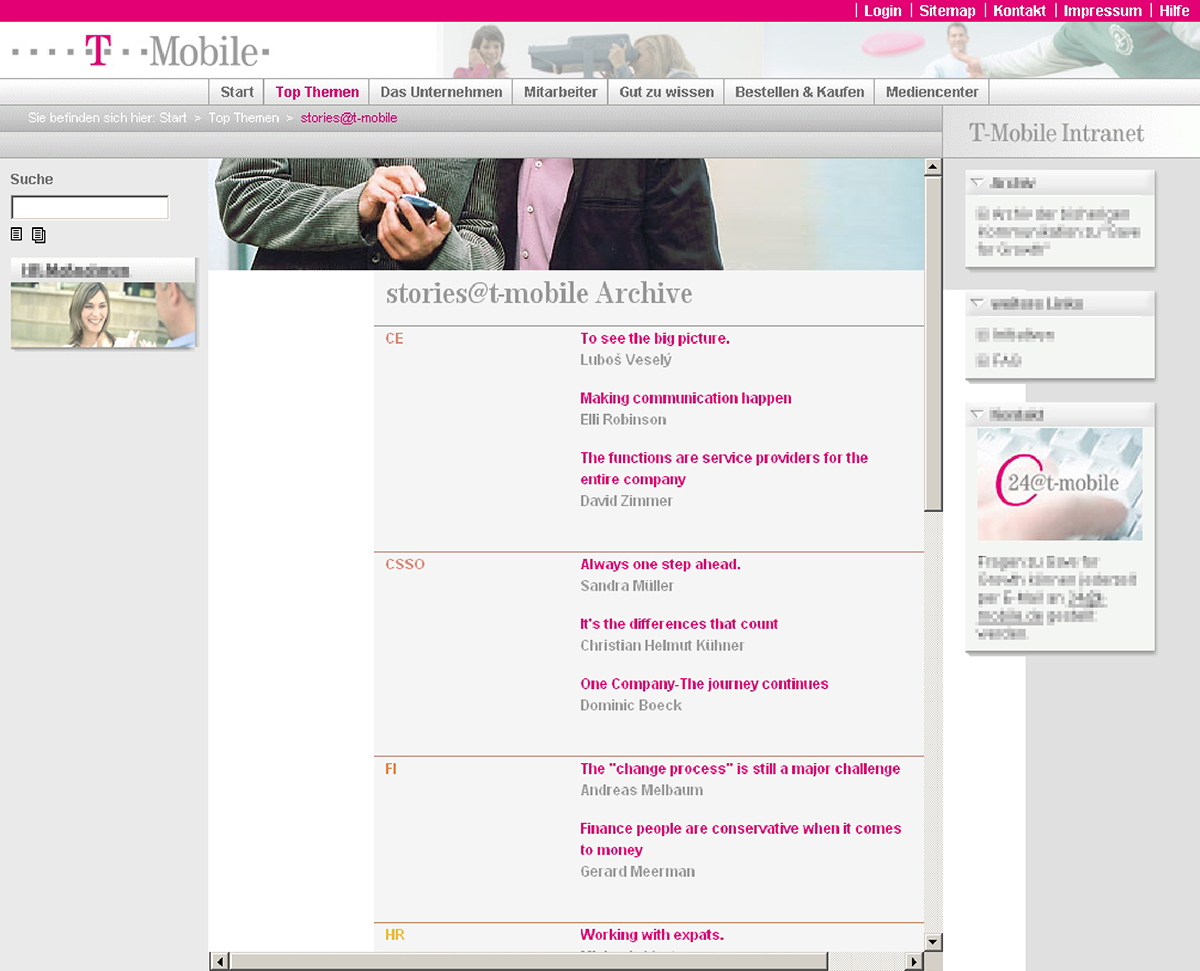The width and height of the screenshot is (1200, 971).
Task: Click the Sitemap link in top bar
Action: pyautogui.click(x=947, y=11)
